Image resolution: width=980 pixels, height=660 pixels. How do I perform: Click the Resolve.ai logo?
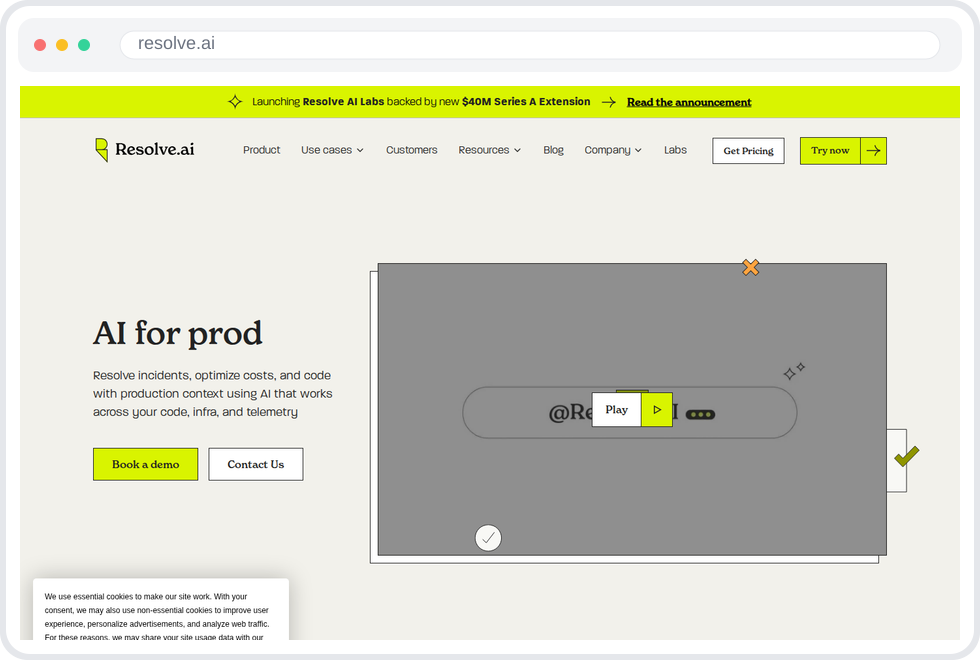(144, 149)
